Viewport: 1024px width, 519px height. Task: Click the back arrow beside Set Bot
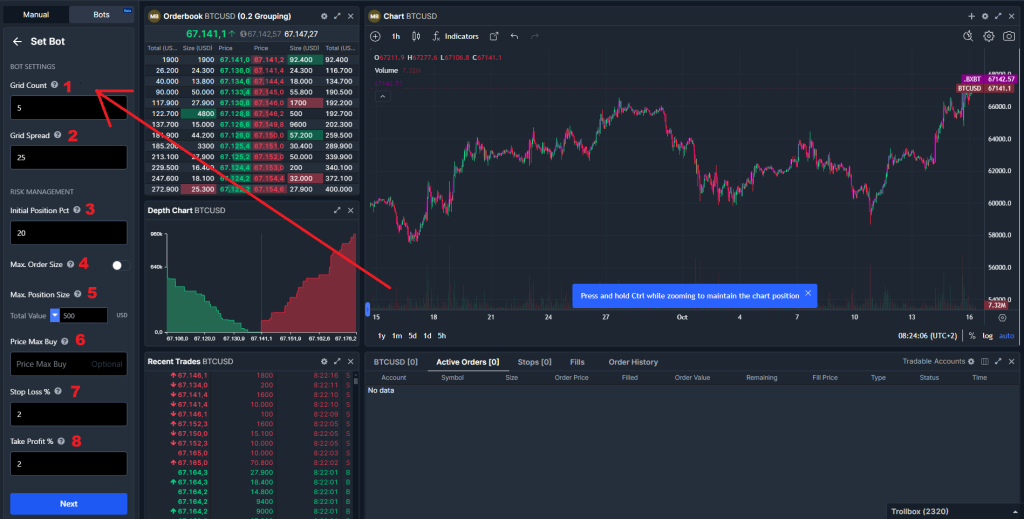point(17,42)
